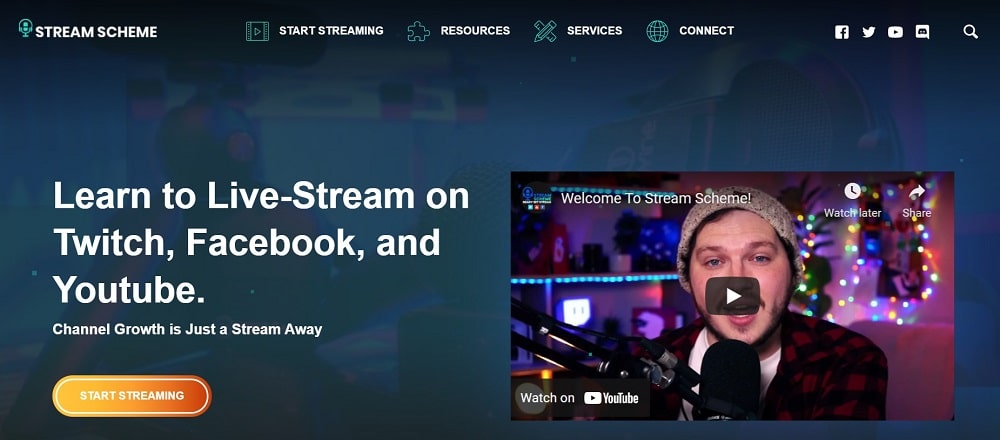Click the Resources puzzle piece icon

[418, 31]
